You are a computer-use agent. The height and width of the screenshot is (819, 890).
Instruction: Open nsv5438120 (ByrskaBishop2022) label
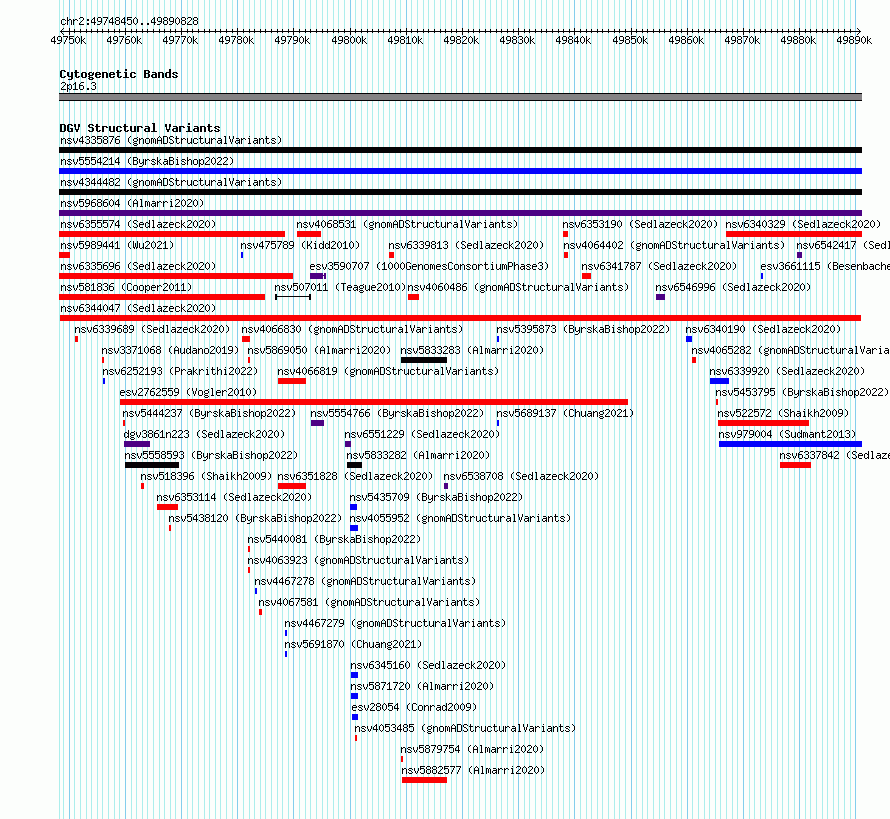click(x=255, y=518)
